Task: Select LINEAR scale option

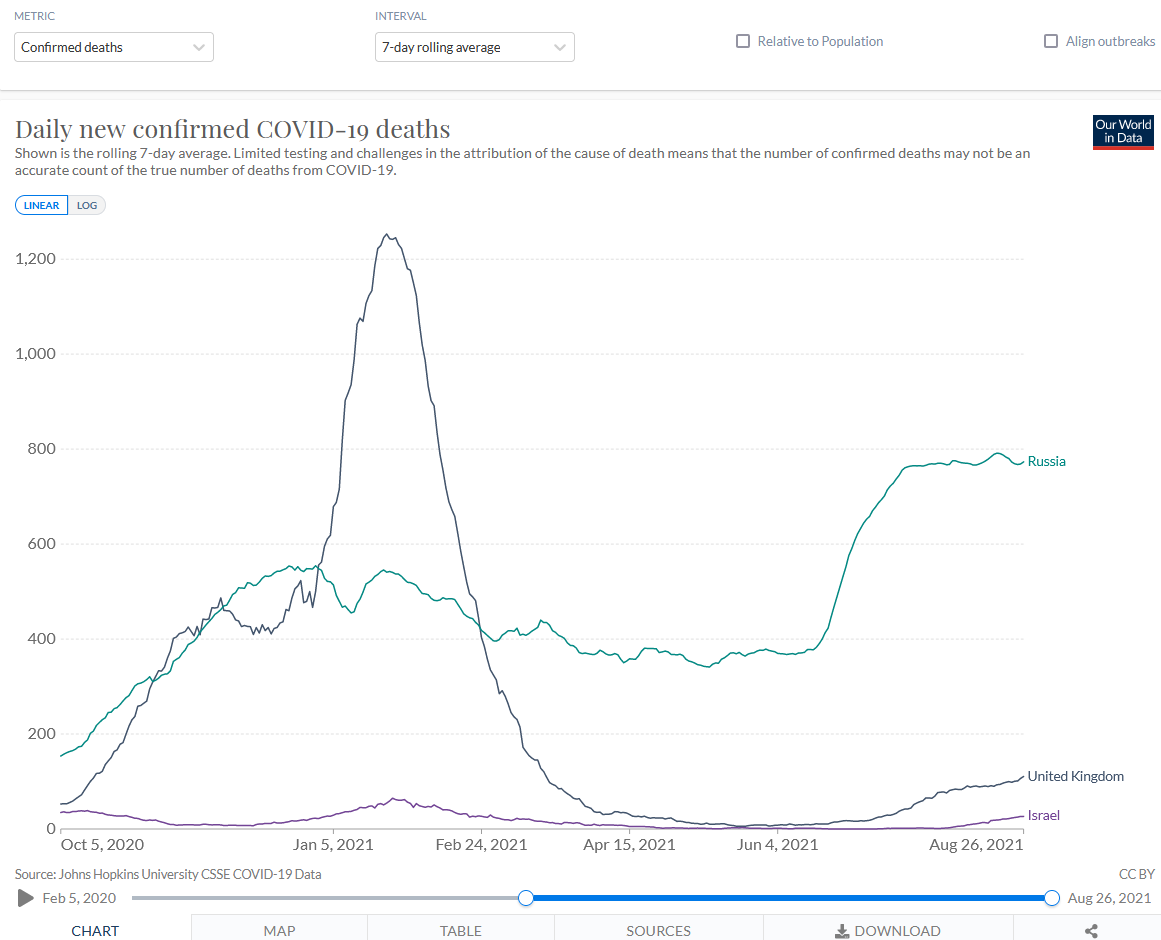Action: point(41,205)
